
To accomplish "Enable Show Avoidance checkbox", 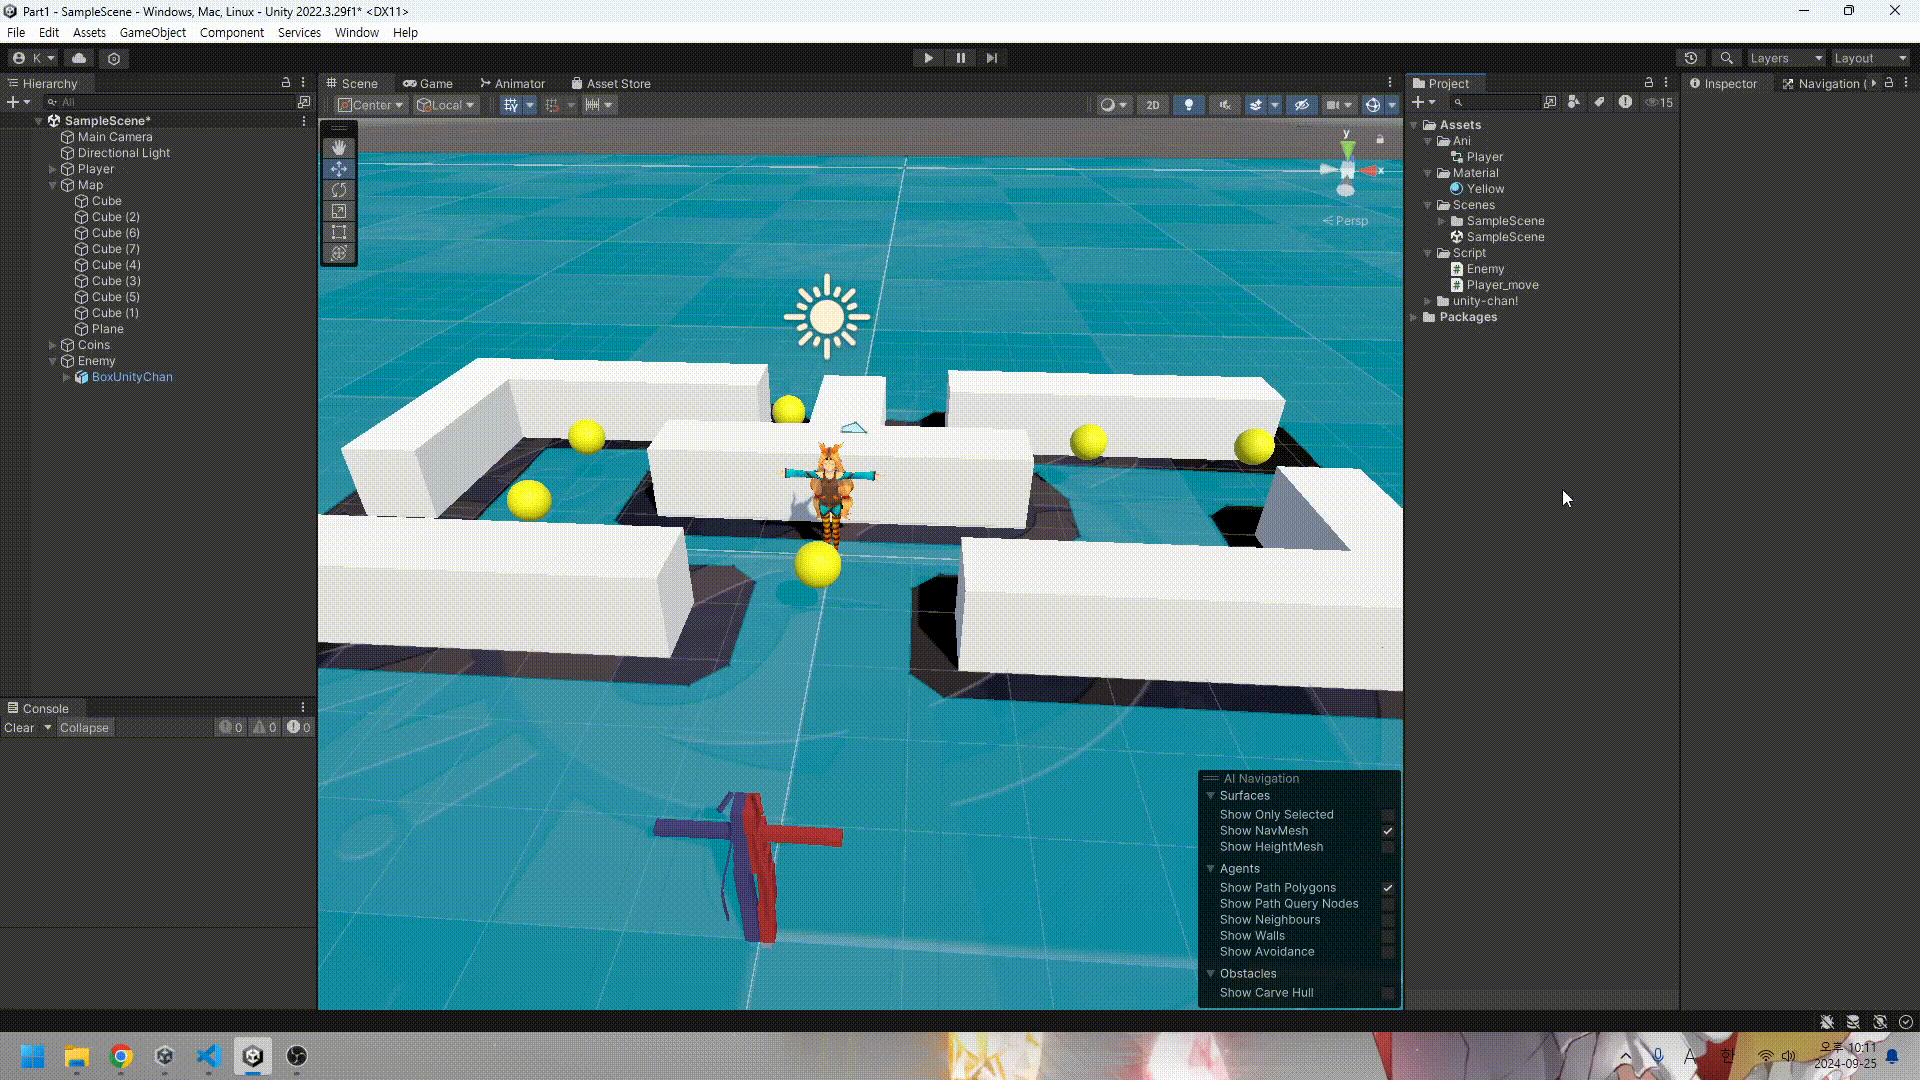I will (1387, 952).
